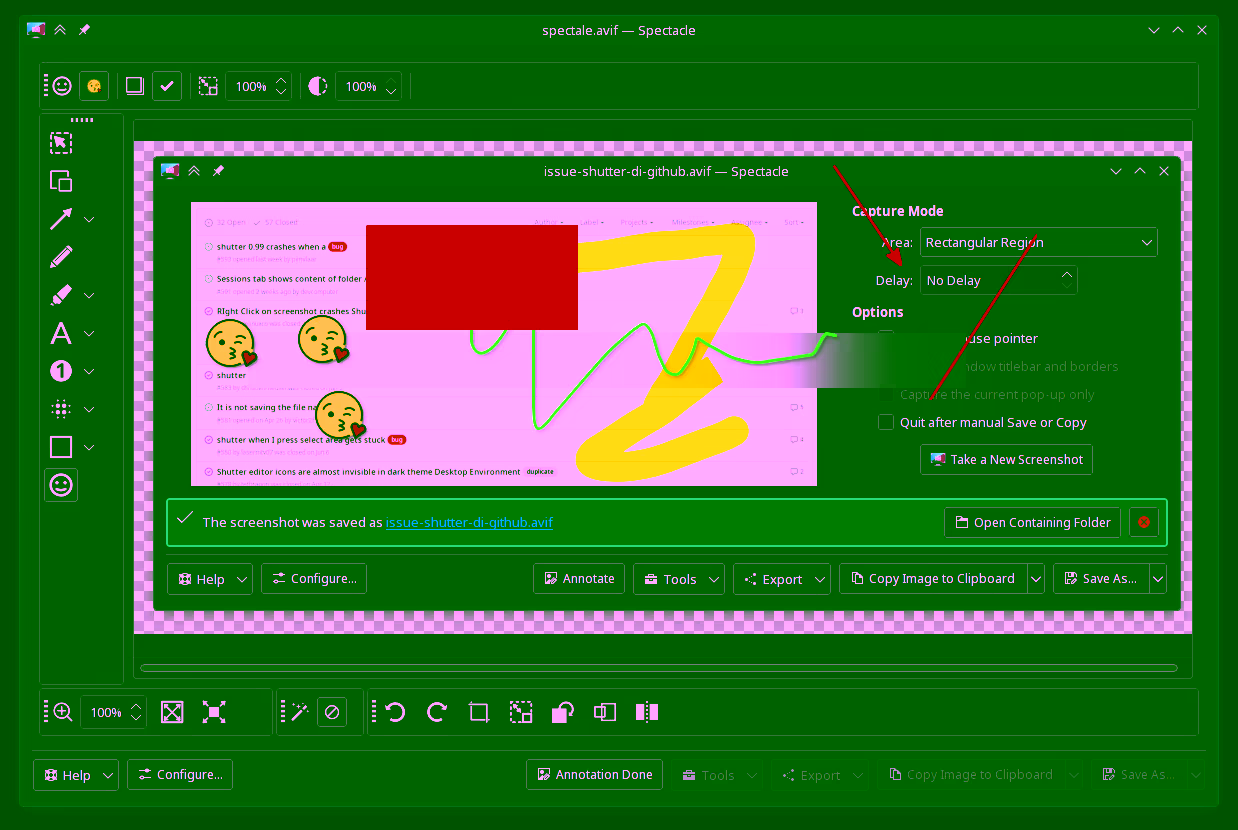Select the Text tool

pyautogui.click(x=61, y=333)
